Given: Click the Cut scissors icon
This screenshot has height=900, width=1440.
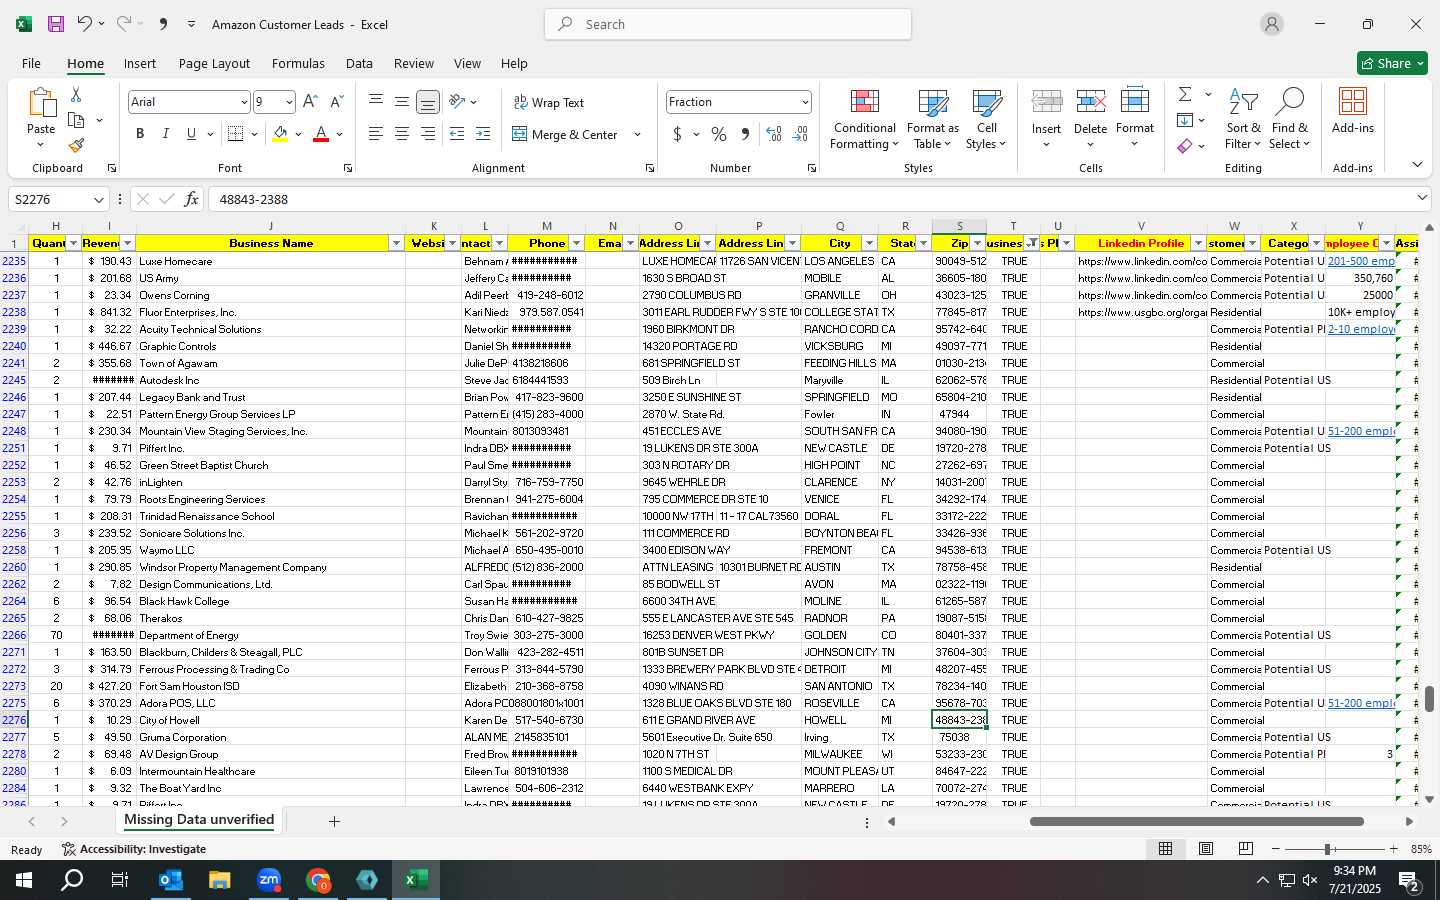Looking at the screenshot, I should pyautogui.click(x=76, y=94).
